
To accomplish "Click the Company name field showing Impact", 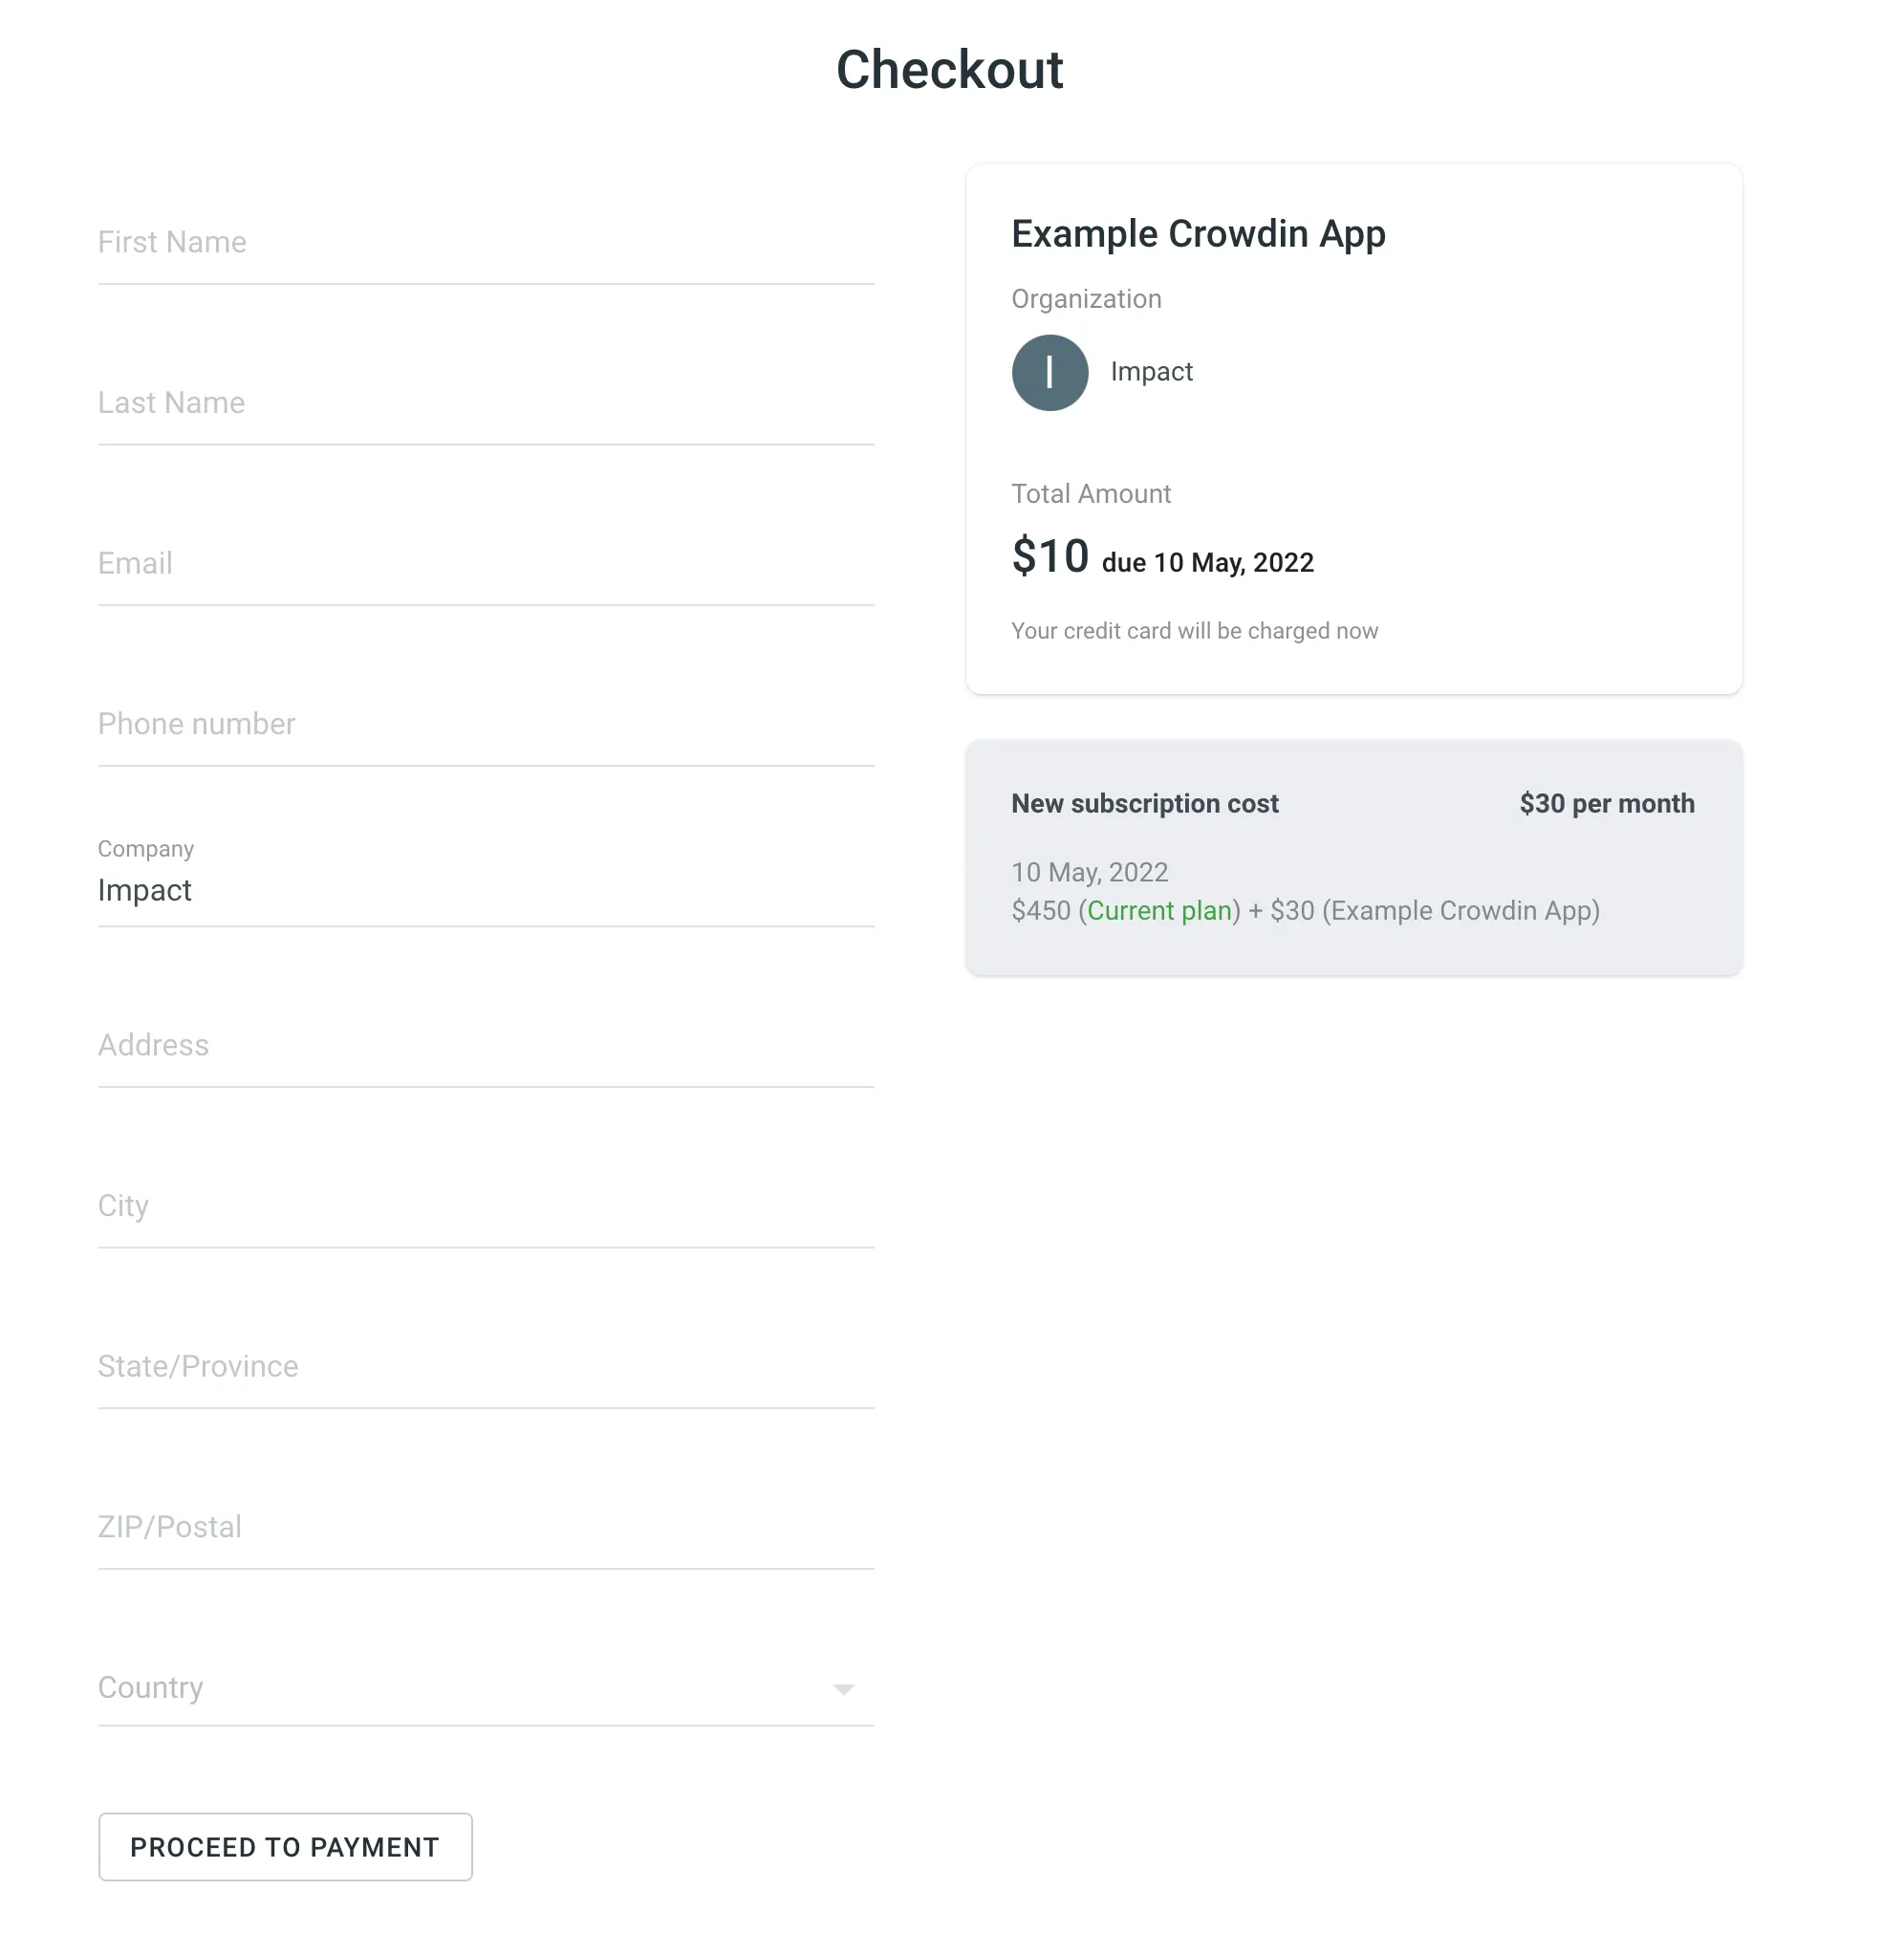I will click(x=487, y=891).
